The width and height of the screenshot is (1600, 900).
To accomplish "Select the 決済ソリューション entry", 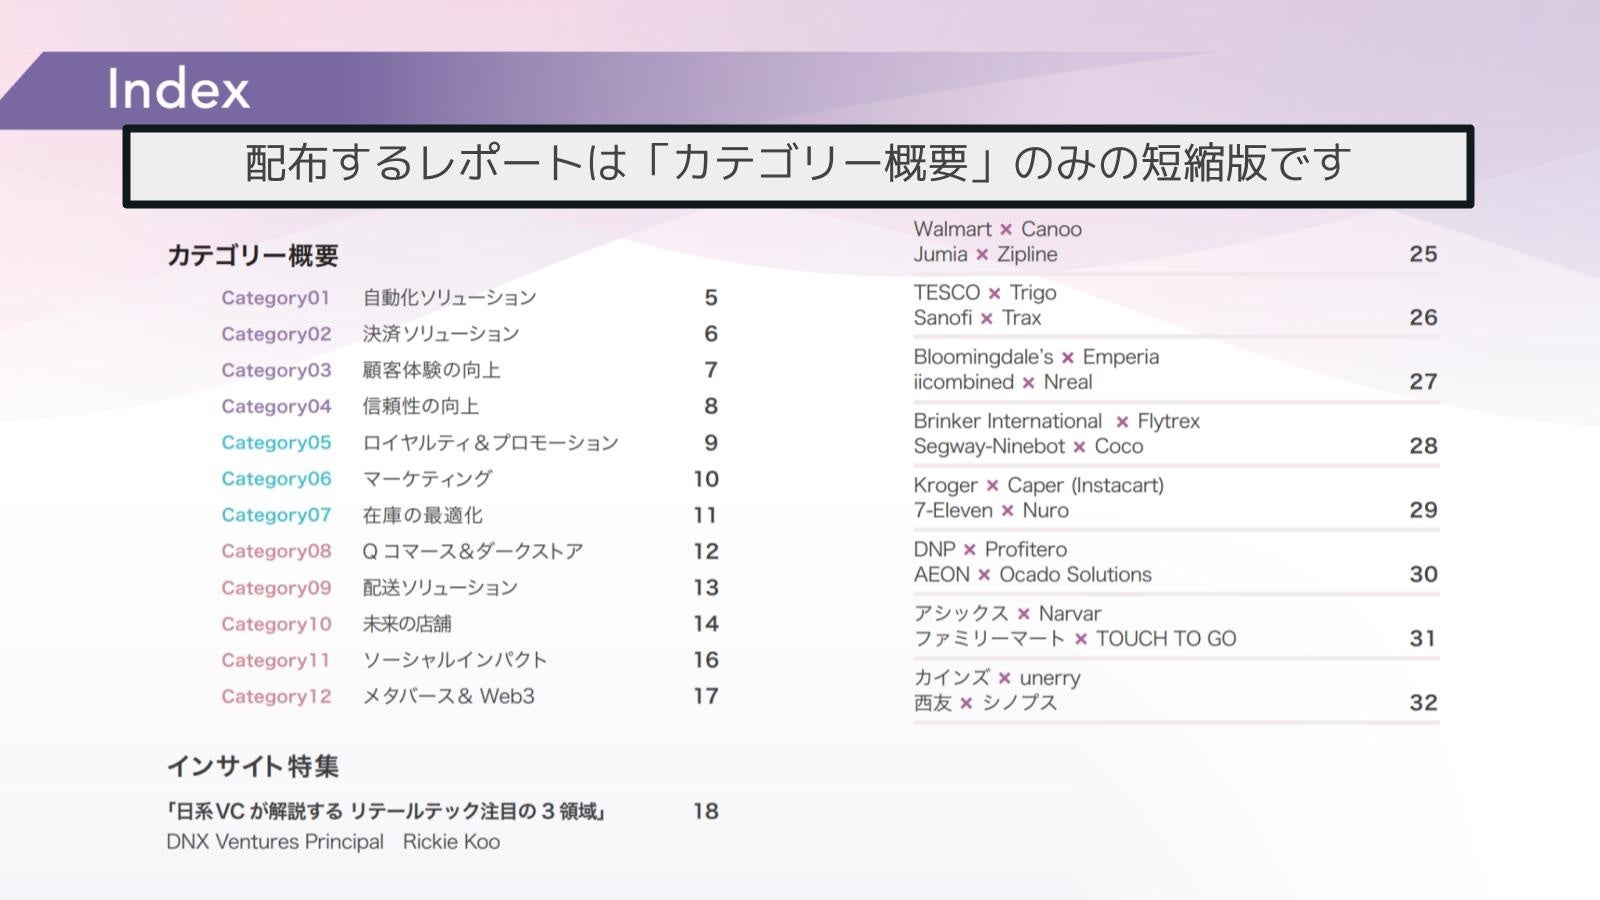I will click(441, 334).
